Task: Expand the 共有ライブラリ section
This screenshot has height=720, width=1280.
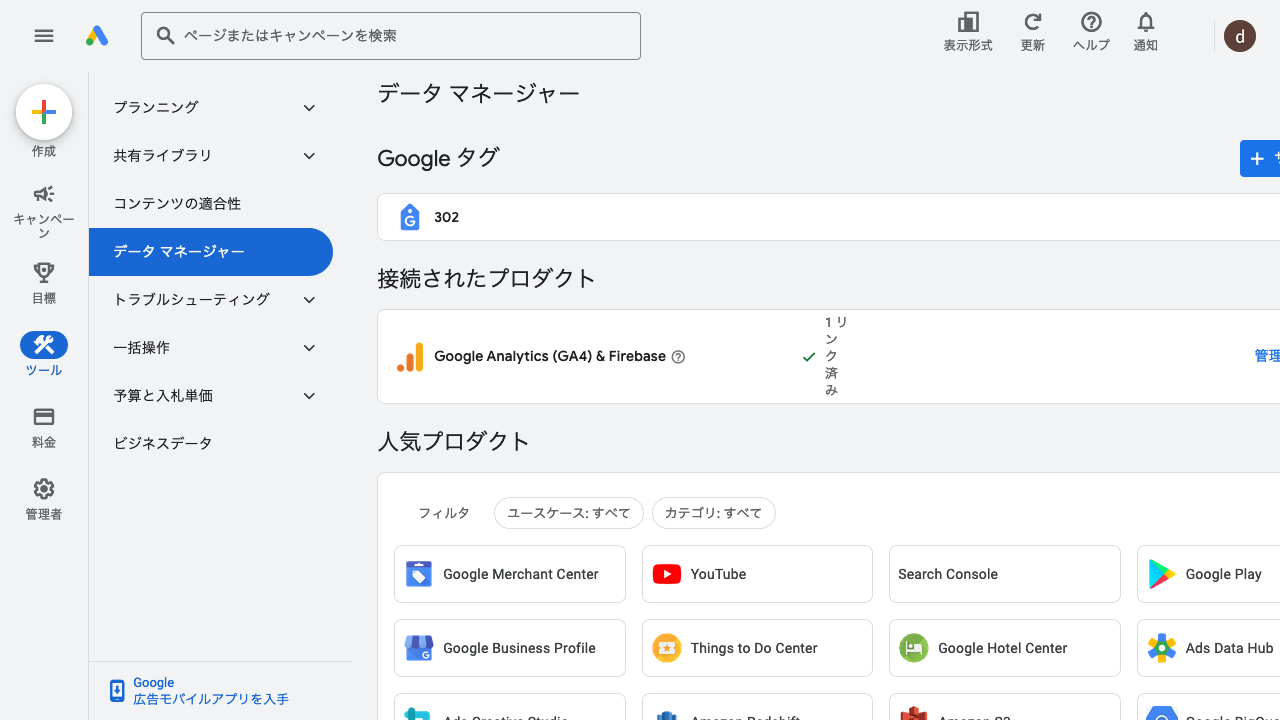Action: [215, 156]
